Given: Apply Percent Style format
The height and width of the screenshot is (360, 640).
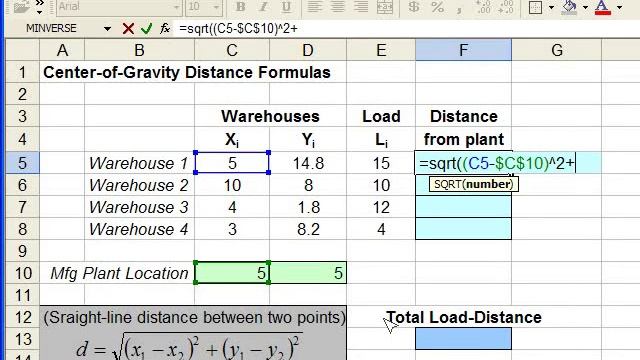Looking at the screenshot, I should [438, 7].
